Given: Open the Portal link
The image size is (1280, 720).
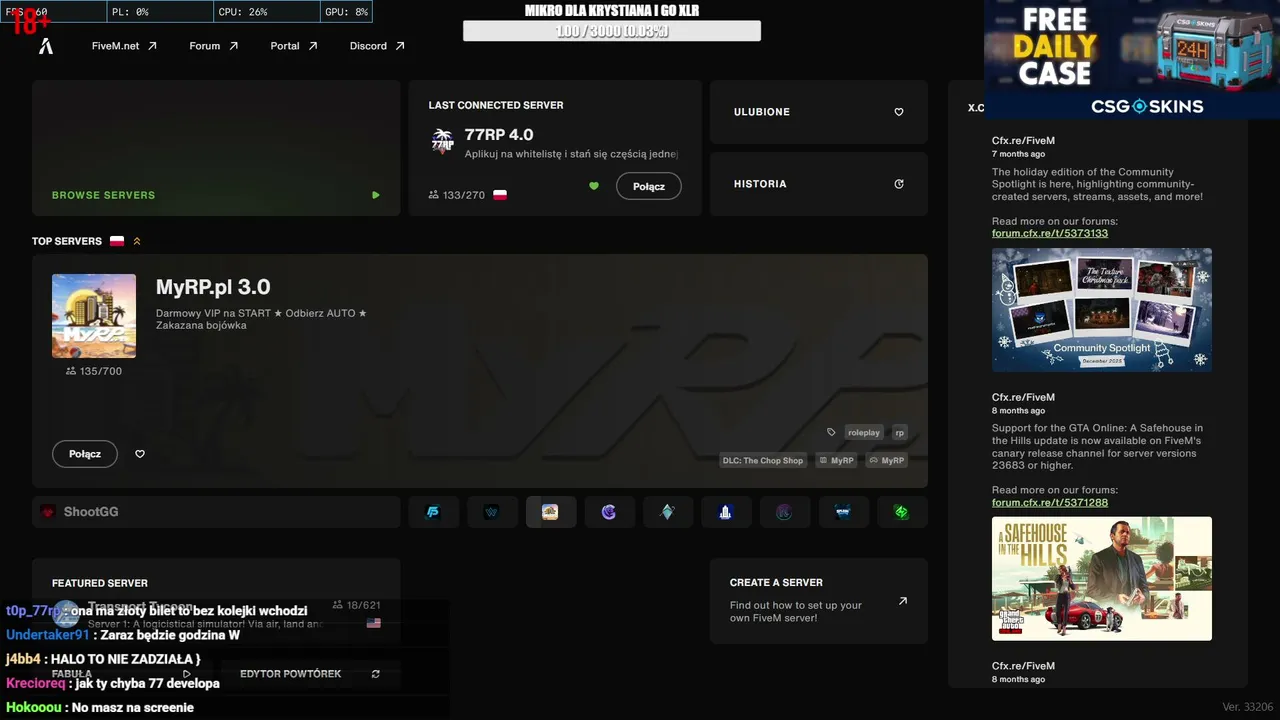Looking at the screenshot, I should coord(293,46).
